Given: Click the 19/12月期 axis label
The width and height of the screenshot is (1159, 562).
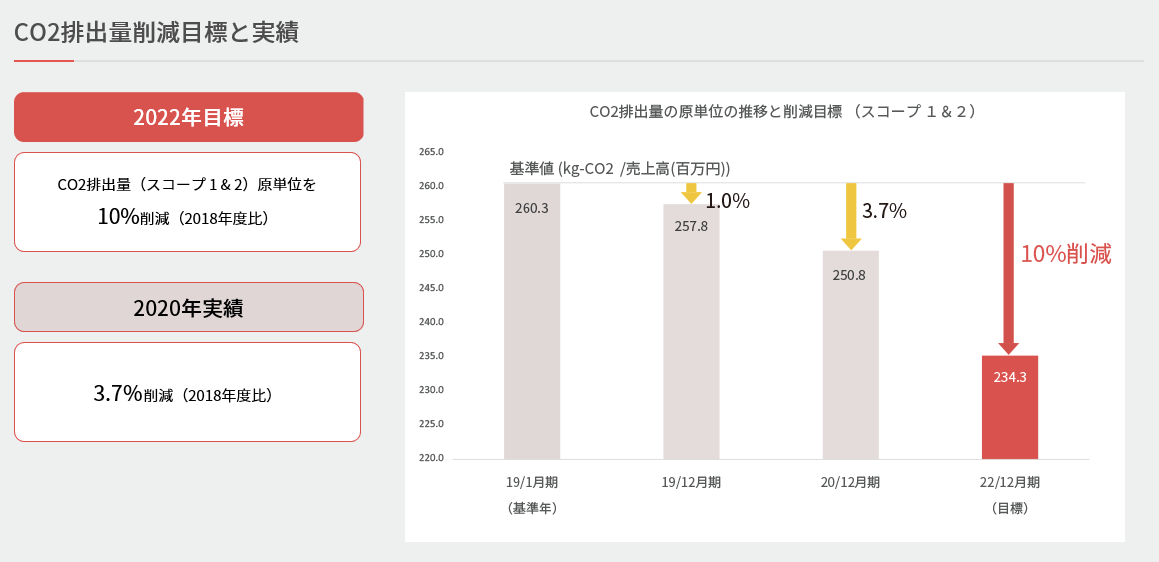Looking at the screenshot, I should click(x=691, y=482).
